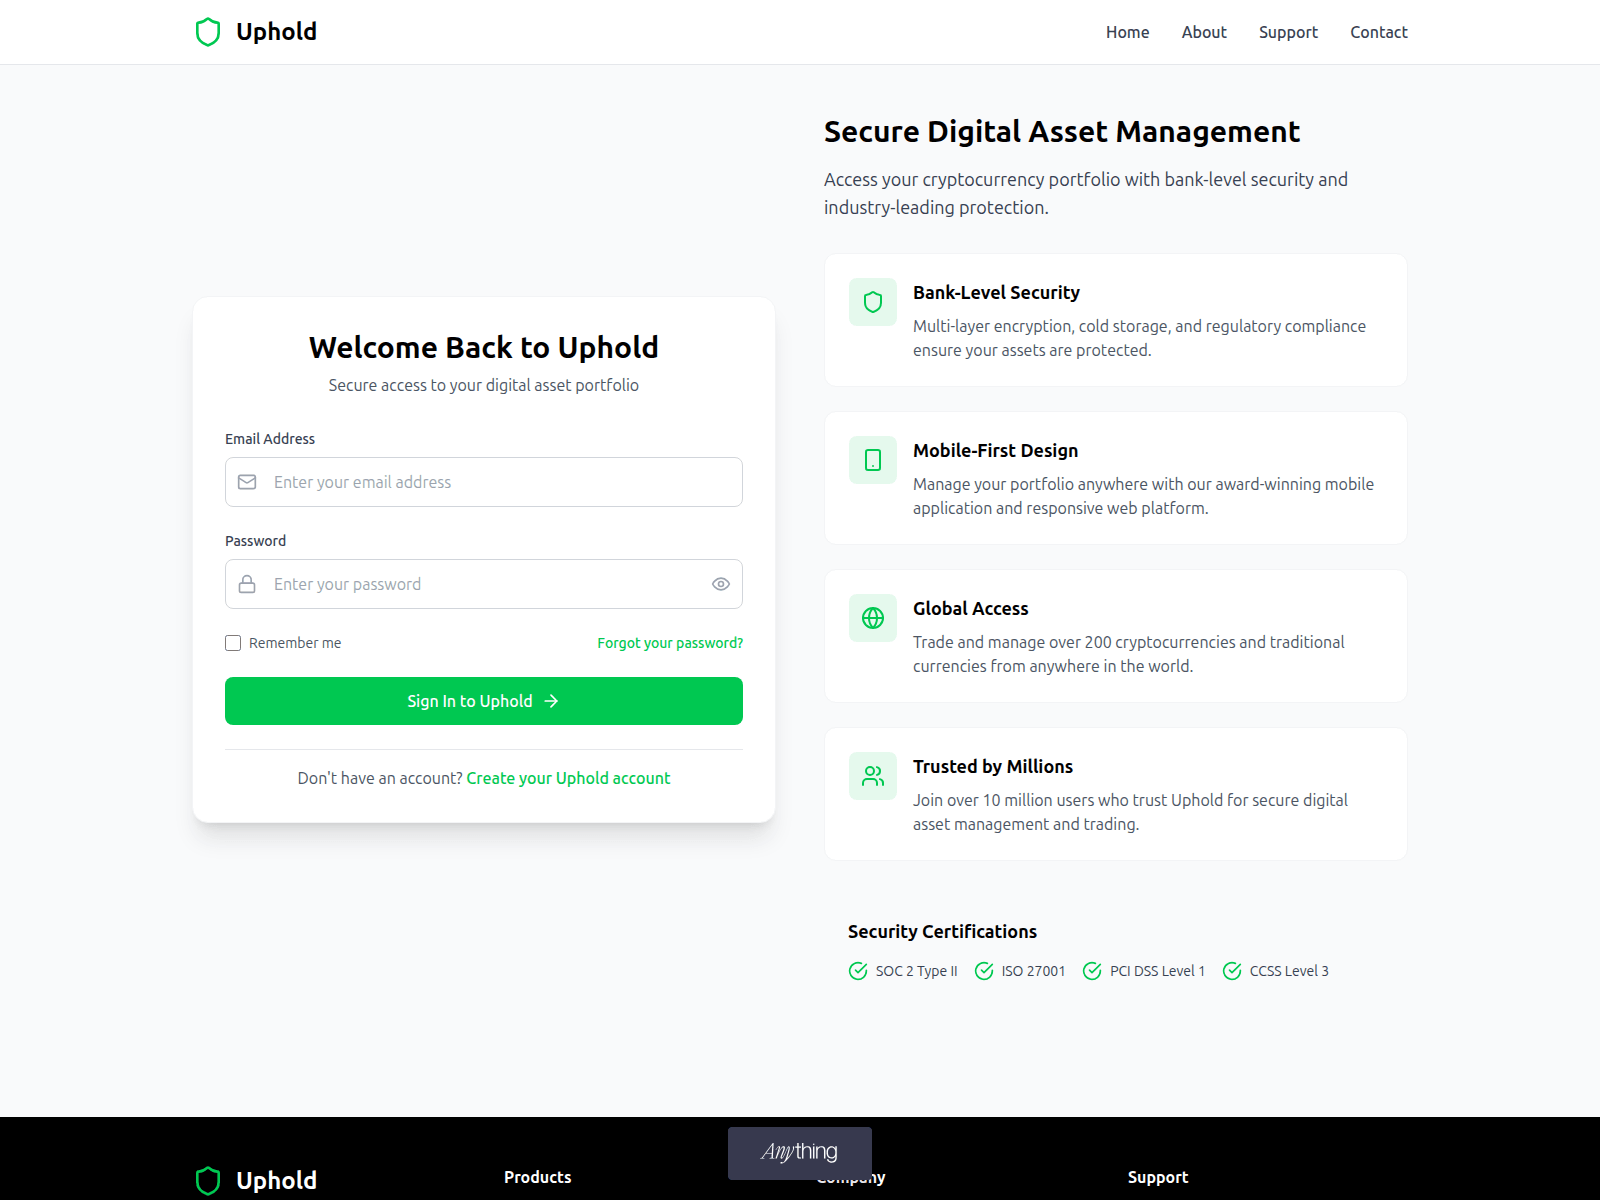Click the lock icon in password field
The width and height of the screenshot is (1600, 1200).
click(x=247, y=584)
